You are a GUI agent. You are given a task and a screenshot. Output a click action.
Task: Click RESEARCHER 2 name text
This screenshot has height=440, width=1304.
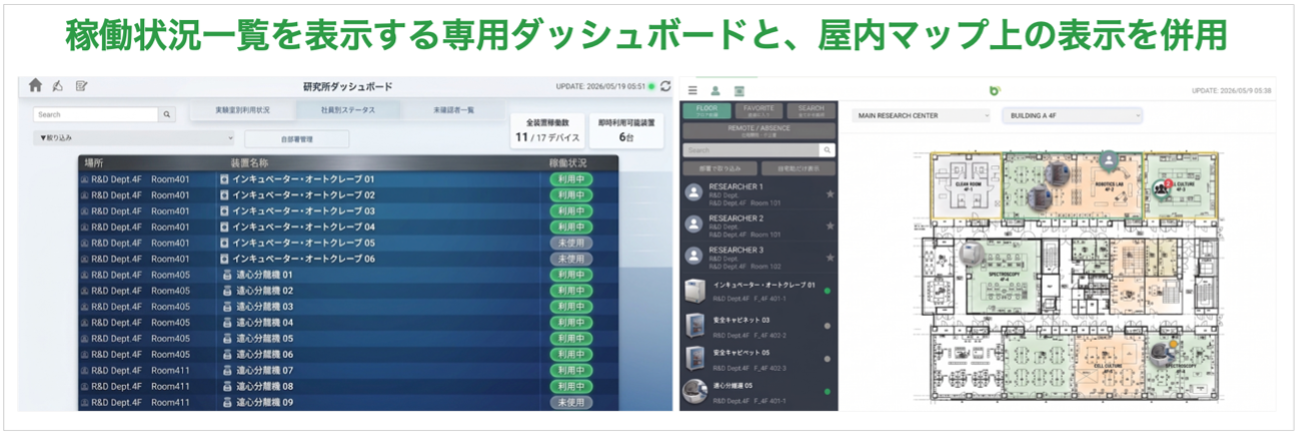click(x=735, y=218)
